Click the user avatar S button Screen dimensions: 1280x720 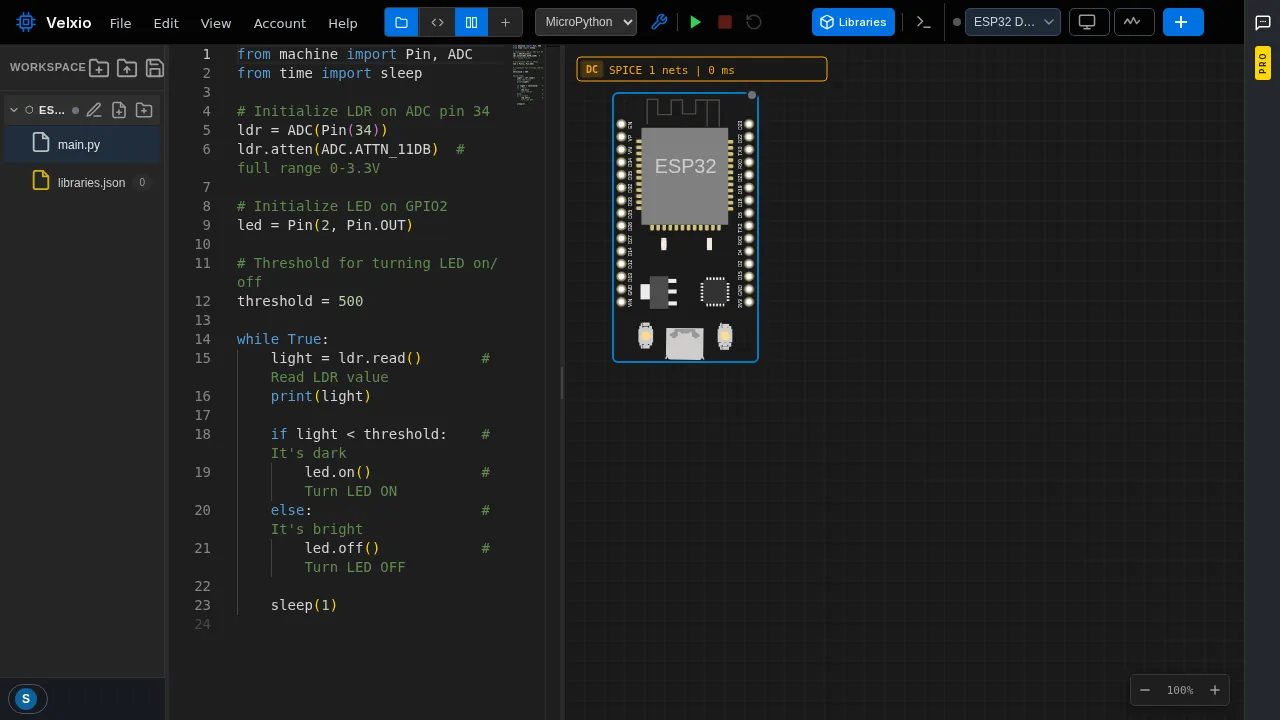tap(26, 699)
